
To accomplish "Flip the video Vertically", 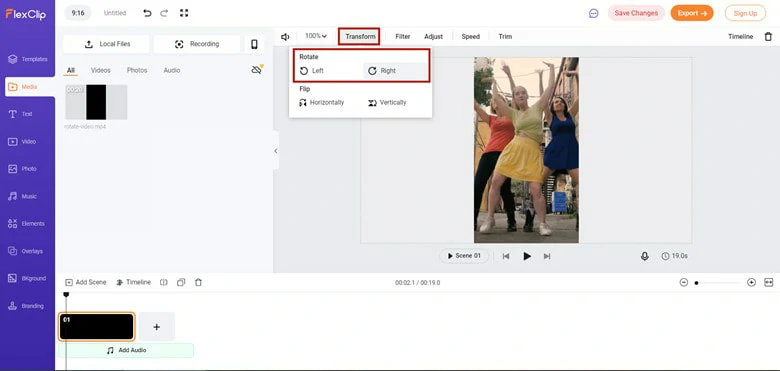I will [387, 103].
